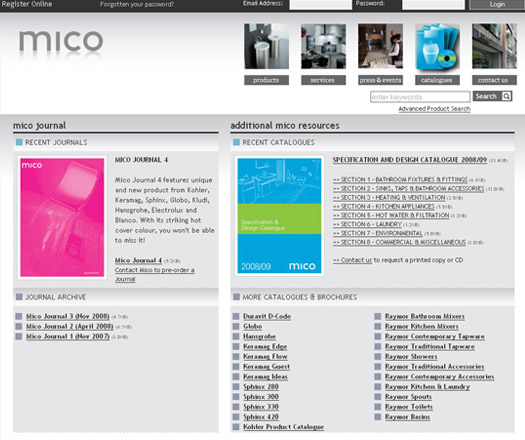This screenshot has width=525, height=440.
Task: Open Advanced Product Search link
Action: pos(434,109)
